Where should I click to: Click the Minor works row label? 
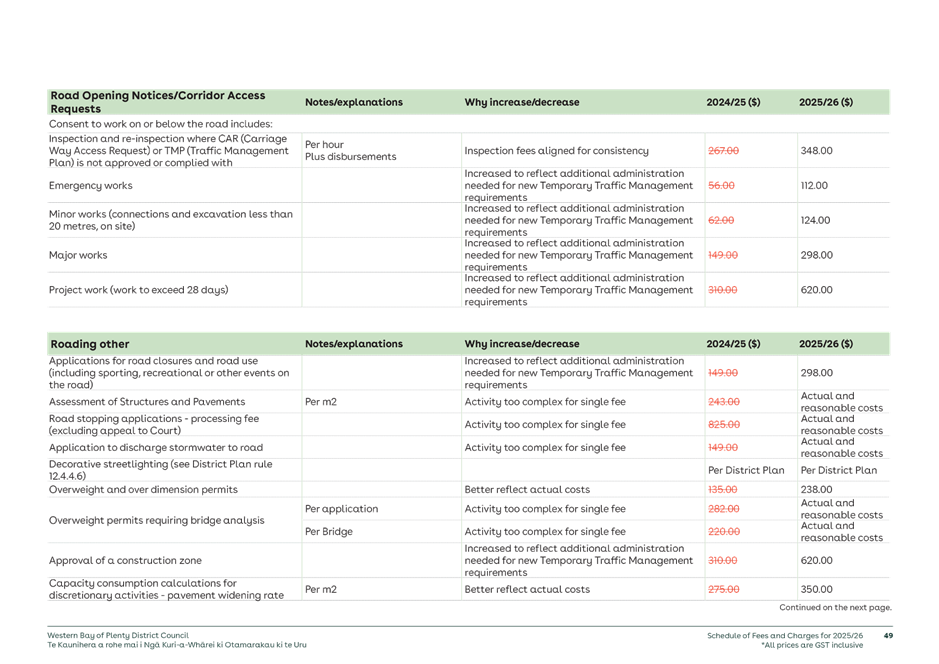click(170, 220)
